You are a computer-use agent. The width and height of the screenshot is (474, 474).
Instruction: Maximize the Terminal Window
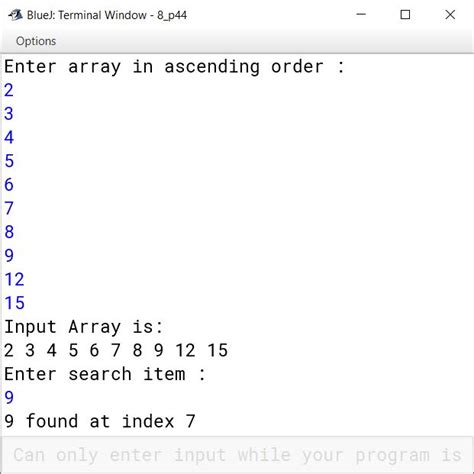point(405,15)
